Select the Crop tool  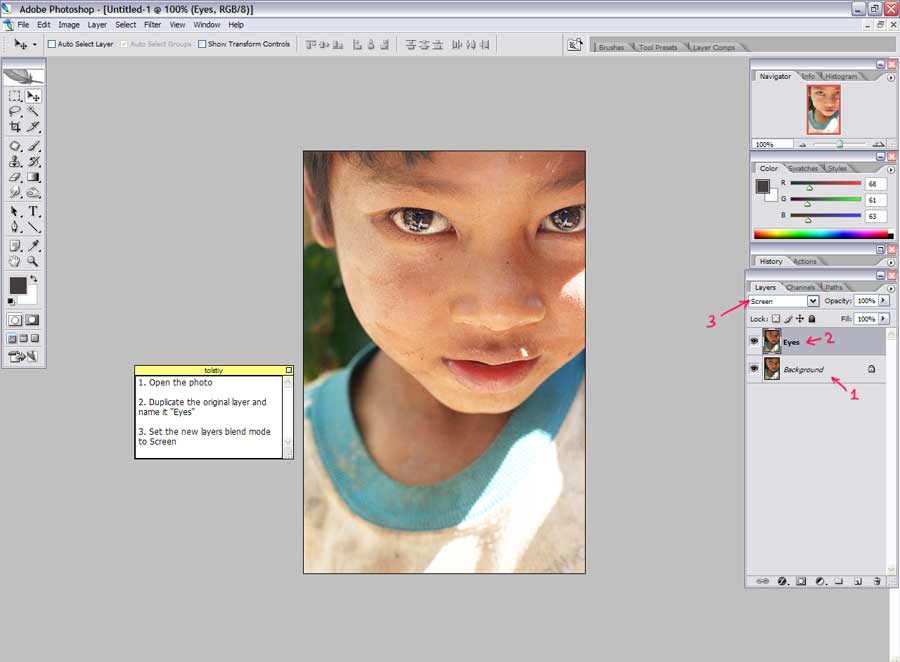[15, 127]
